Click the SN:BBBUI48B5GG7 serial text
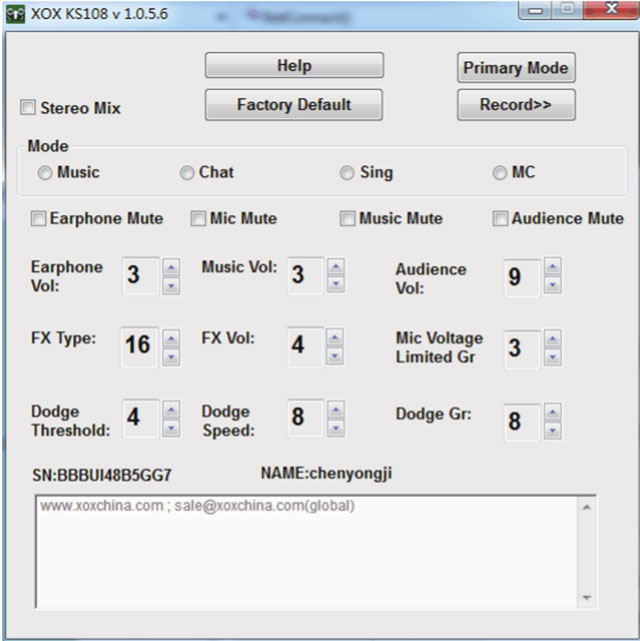 tap(102, 475)
